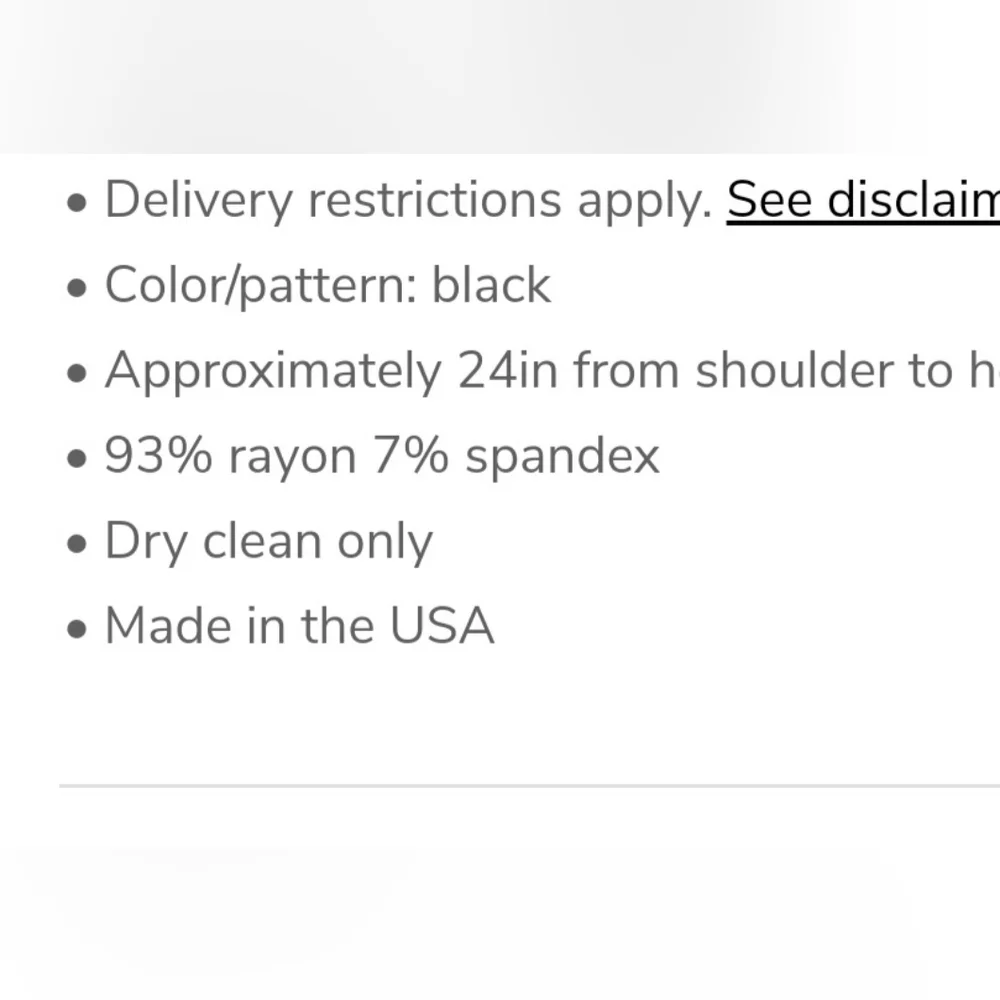
Task: Click the Dry clean only text
Action: [268, 542]
